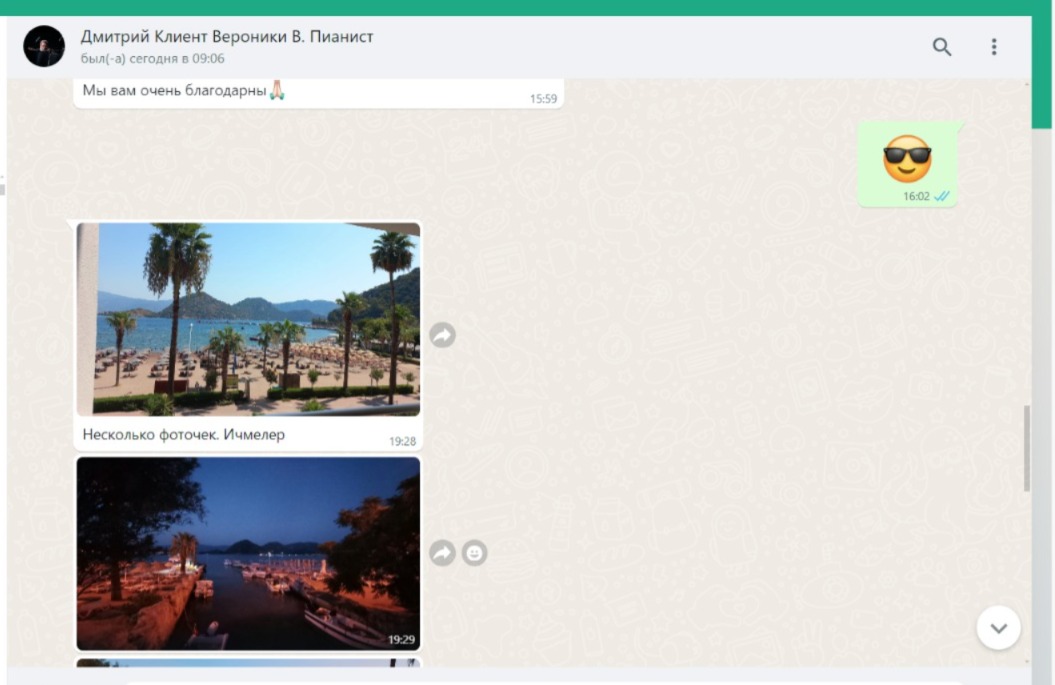React with emoji to the harbor photo
The height and width of the screenshot is (685, 1055).
[x=474, y=553]
